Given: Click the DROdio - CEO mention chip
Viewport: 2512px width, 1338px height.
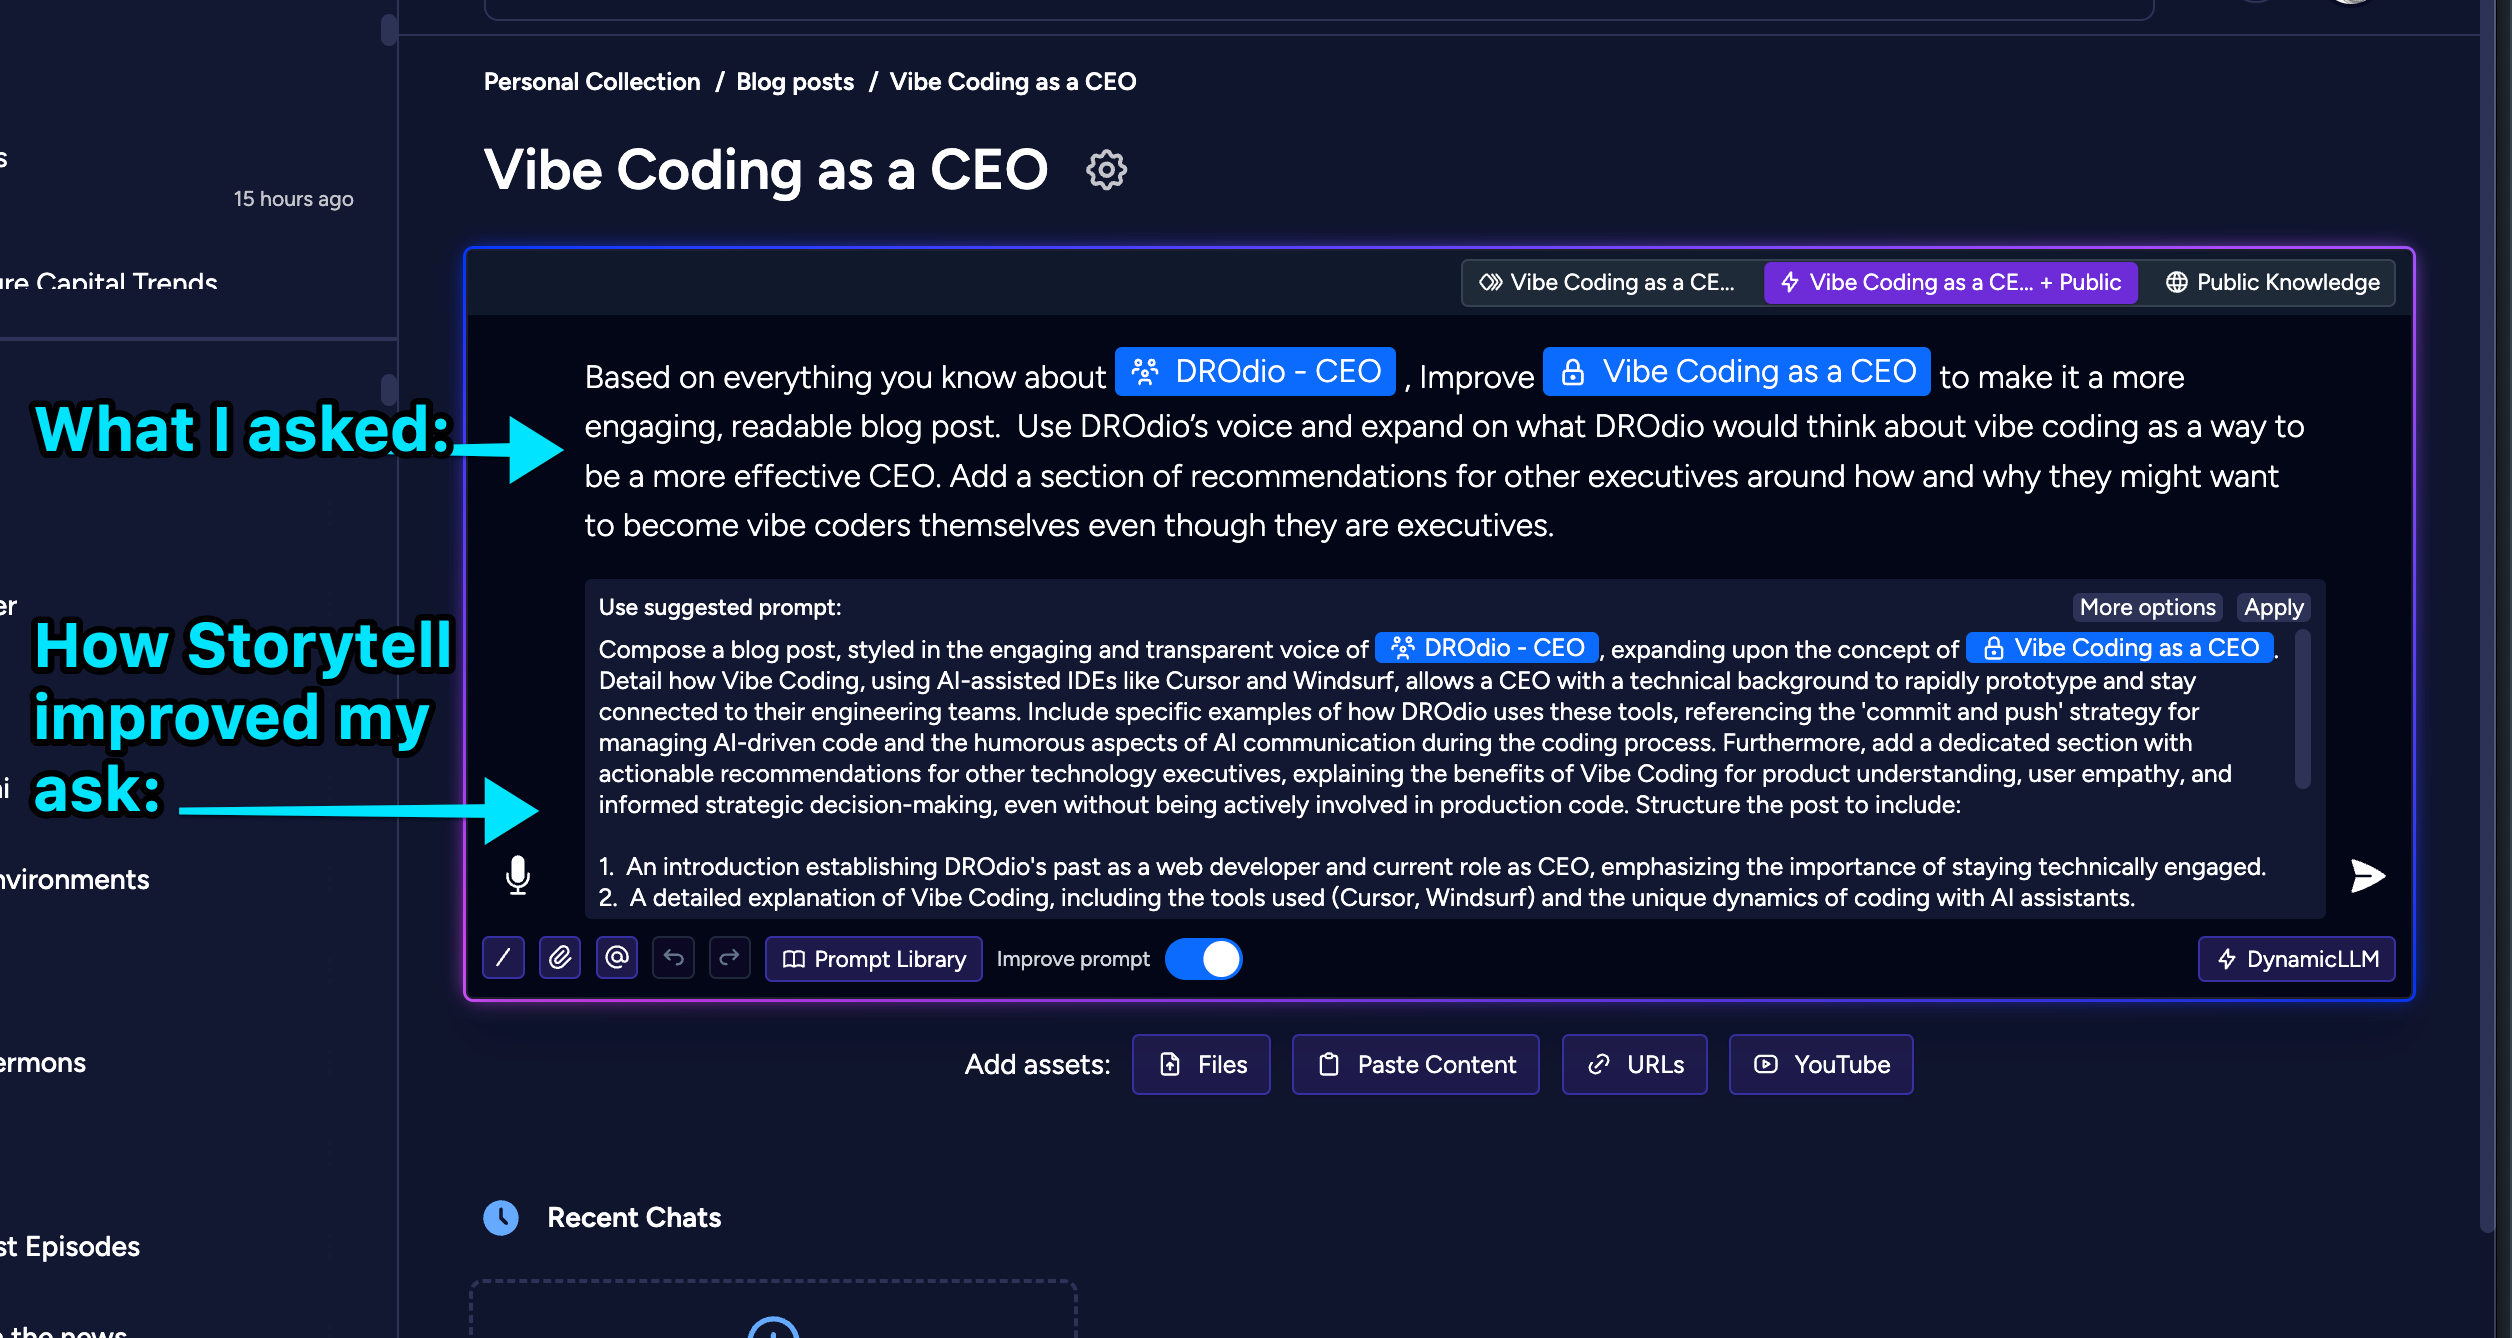Looking at the screenshot, I should tap(1256, 372).
